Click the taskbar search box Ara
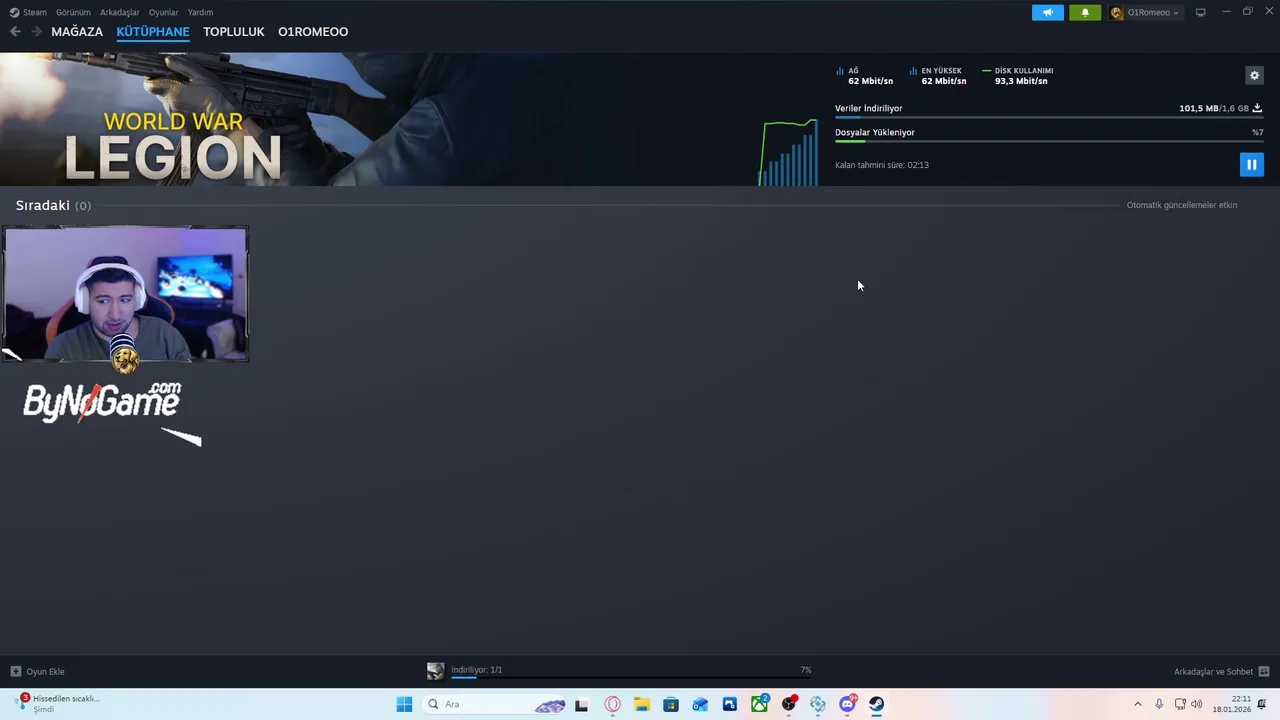This screenshot has width=1280, height=720. tap(496, 704)
